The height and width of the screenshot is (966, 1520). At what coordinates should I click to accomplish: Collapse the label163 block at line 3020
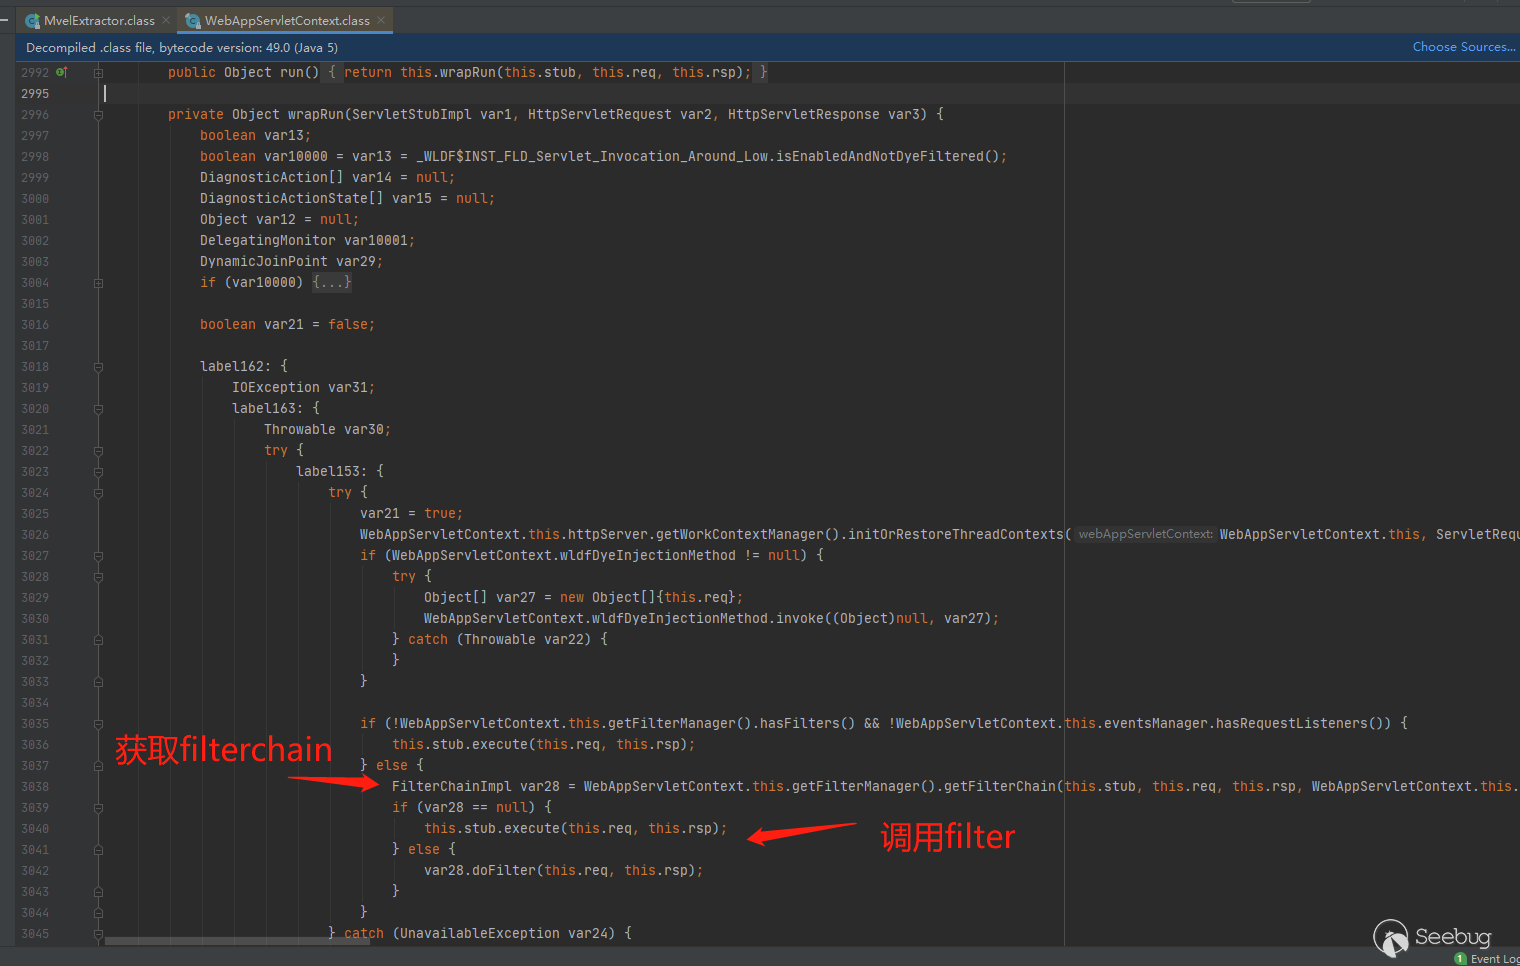click(x=98, y=409)
